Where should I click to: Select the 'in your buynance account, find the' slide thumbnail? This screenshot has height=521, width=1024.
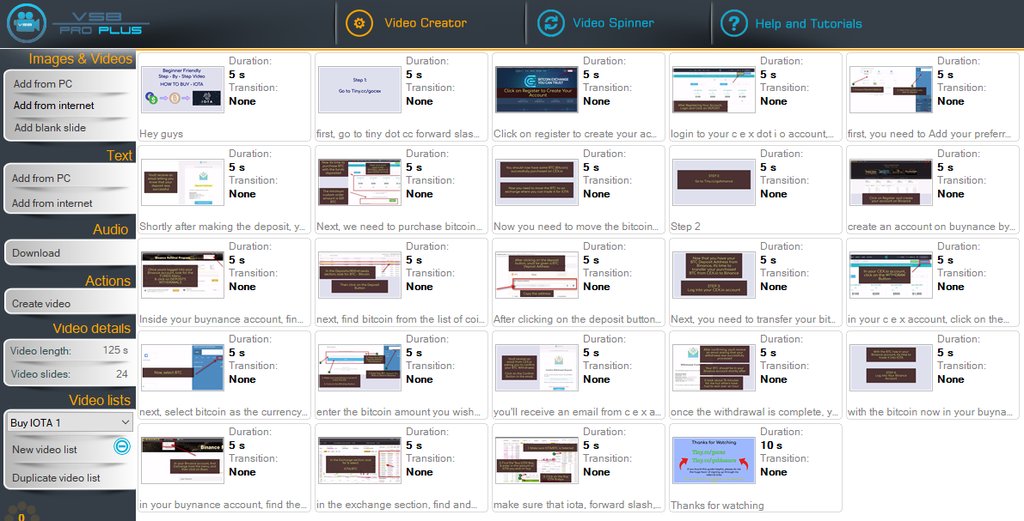(x=182, y=460)
